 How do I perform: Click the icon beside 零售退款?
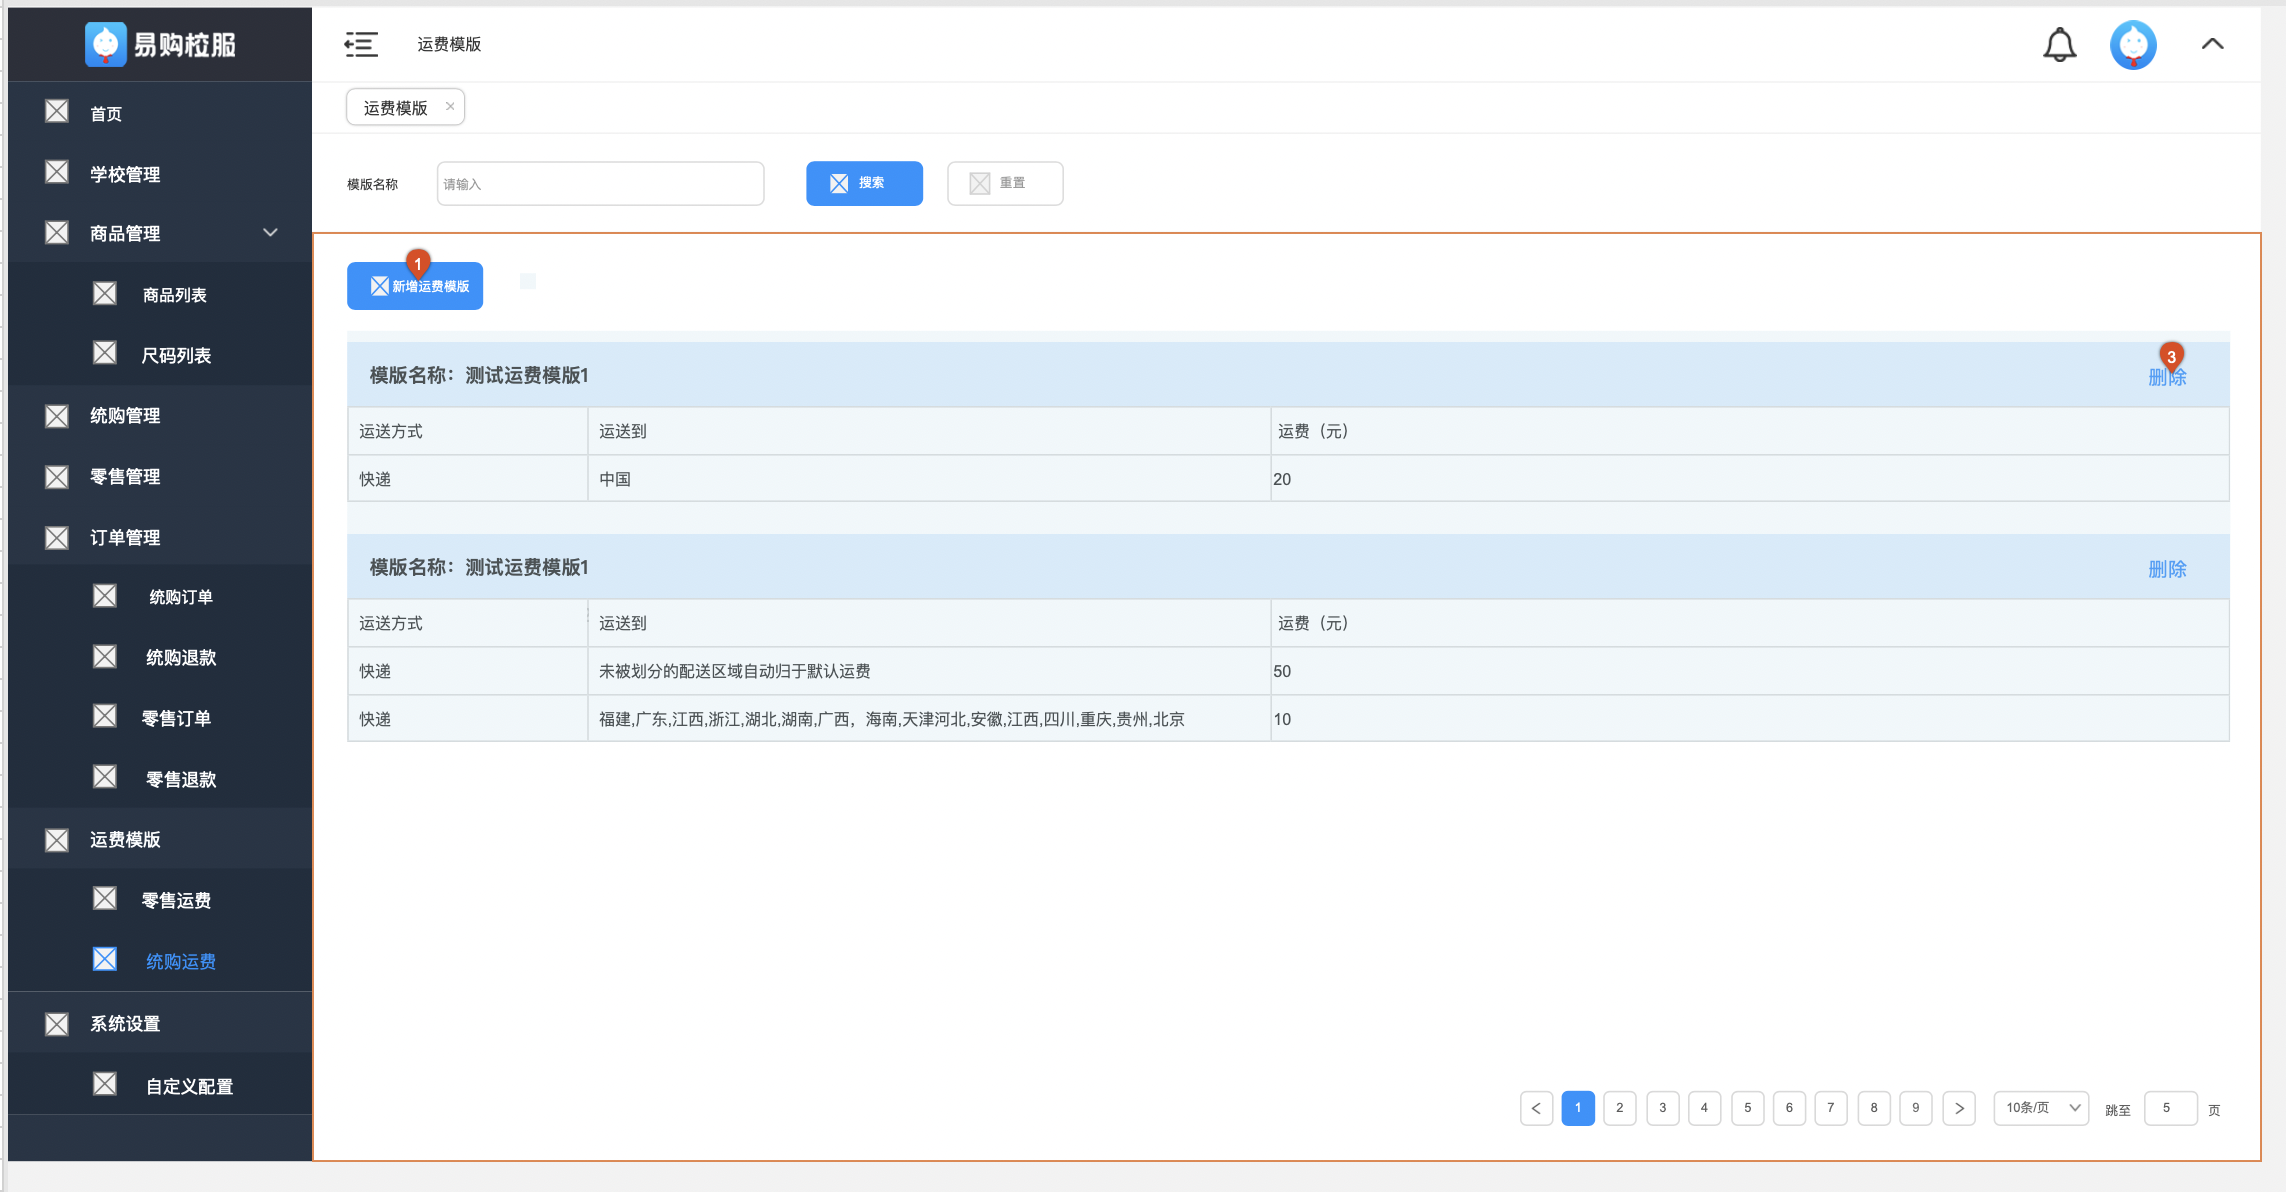[105, 778]
